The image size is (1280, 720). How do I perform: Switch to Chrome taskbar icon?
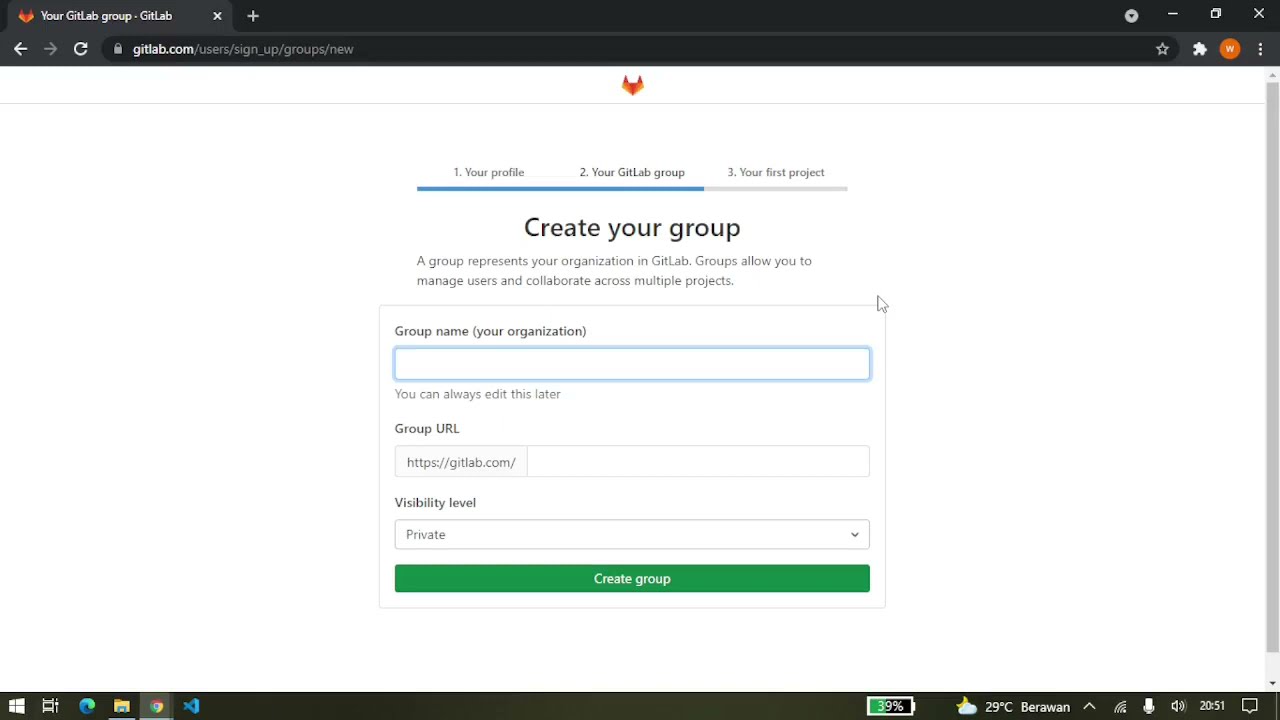pyautogui.click(x=156, y=706)
